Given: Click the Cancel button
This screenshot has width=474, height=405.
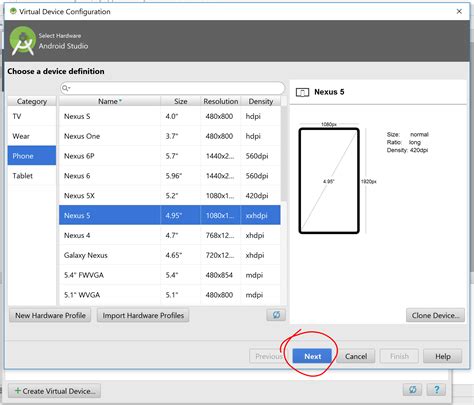Looking at the screenshot, I should pos(356,356).
